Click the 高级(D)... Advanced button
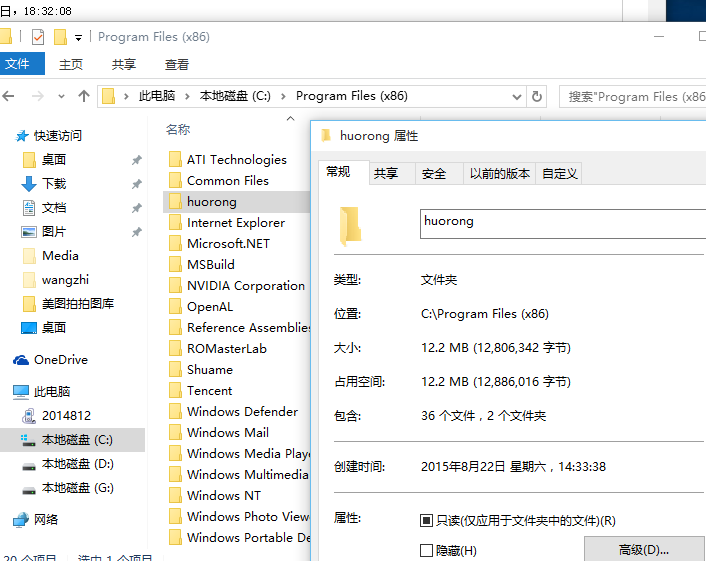The height and width of the screenshot is (561, 706). 643,549
